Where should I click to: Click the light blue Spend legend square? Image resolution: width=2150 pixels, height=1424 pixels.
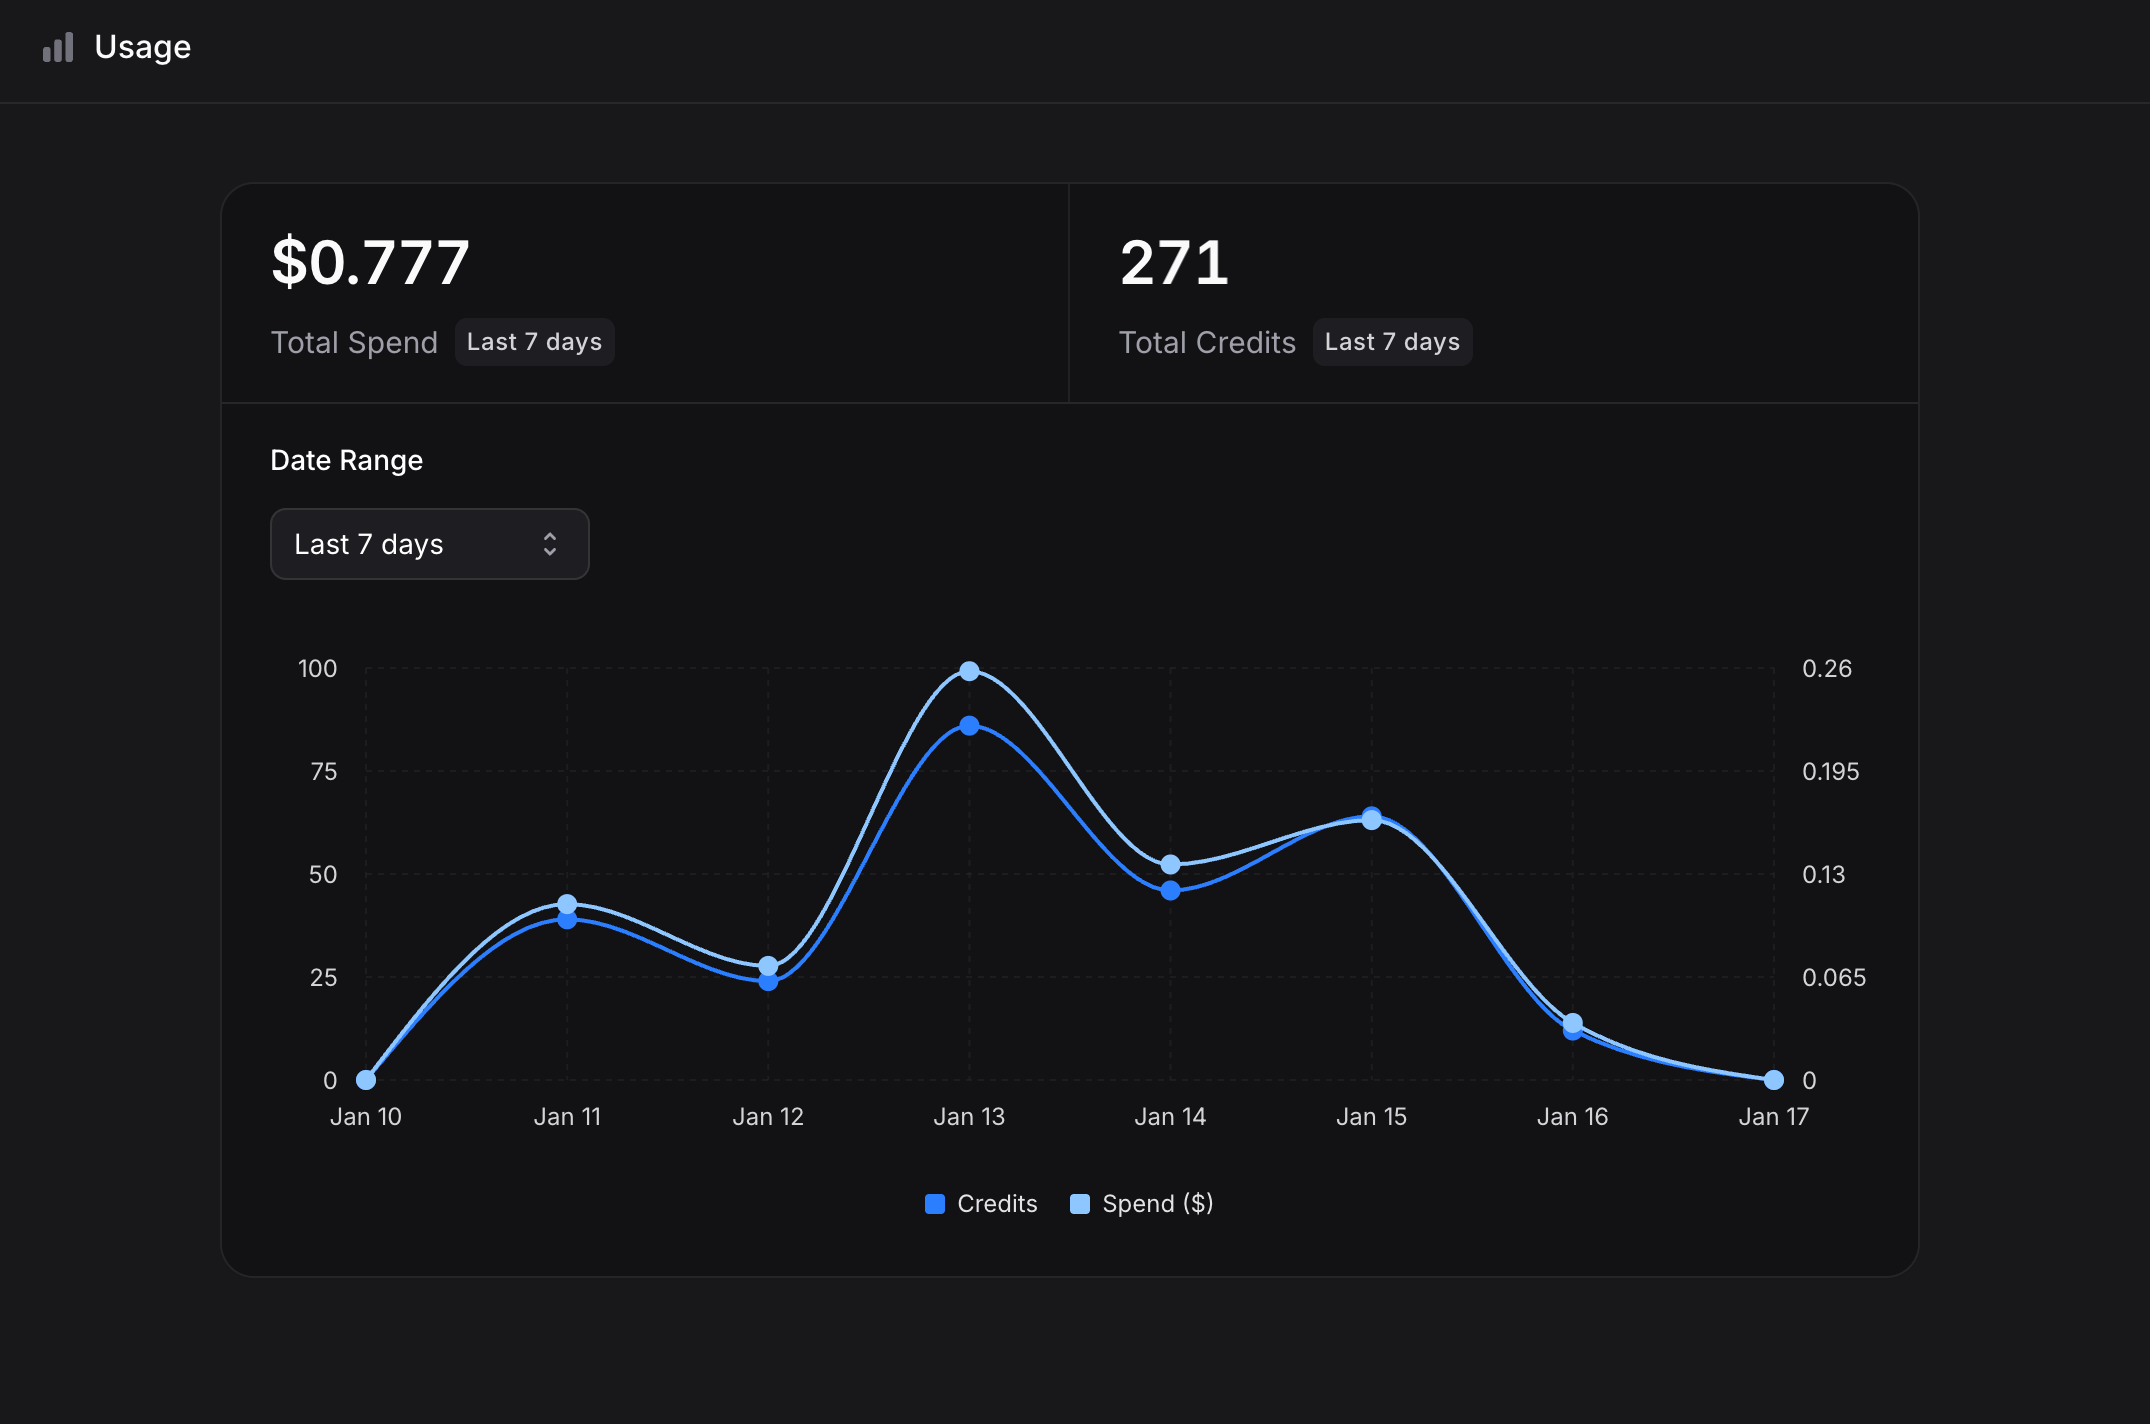[1079, 1203]
